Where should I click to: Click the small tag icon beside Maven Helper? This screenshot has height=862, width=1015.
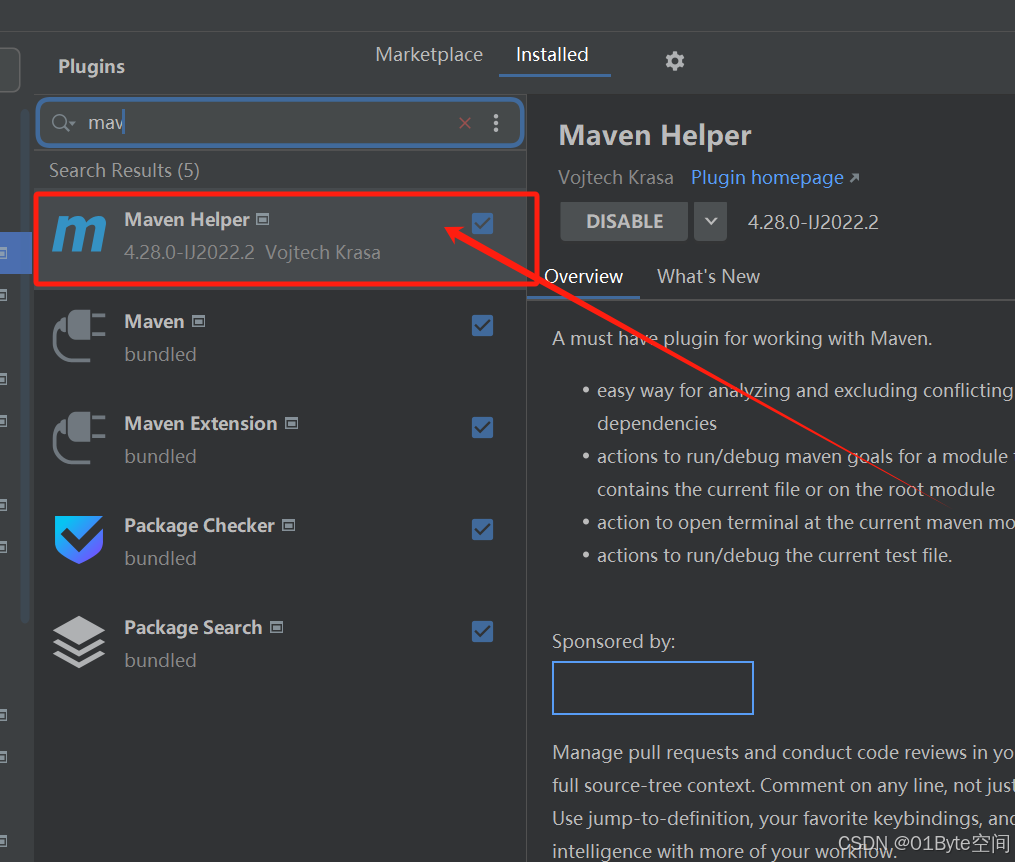click(263, 219)
